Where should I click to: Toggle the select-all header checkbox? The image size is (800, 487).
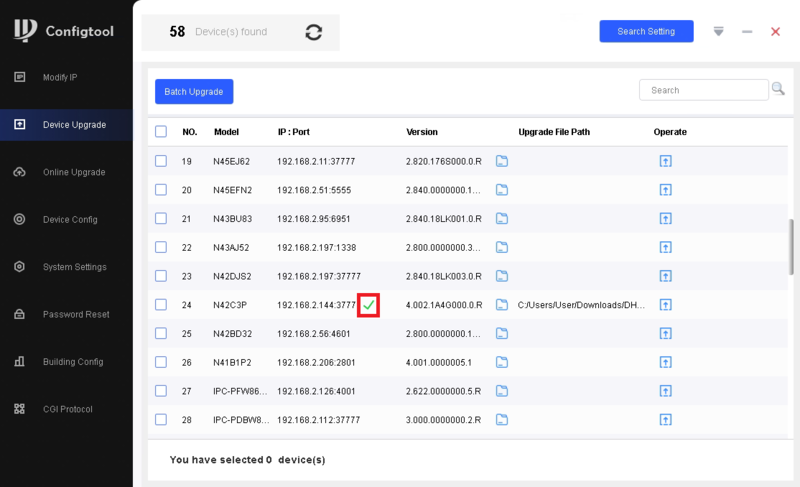coord(161,132)
